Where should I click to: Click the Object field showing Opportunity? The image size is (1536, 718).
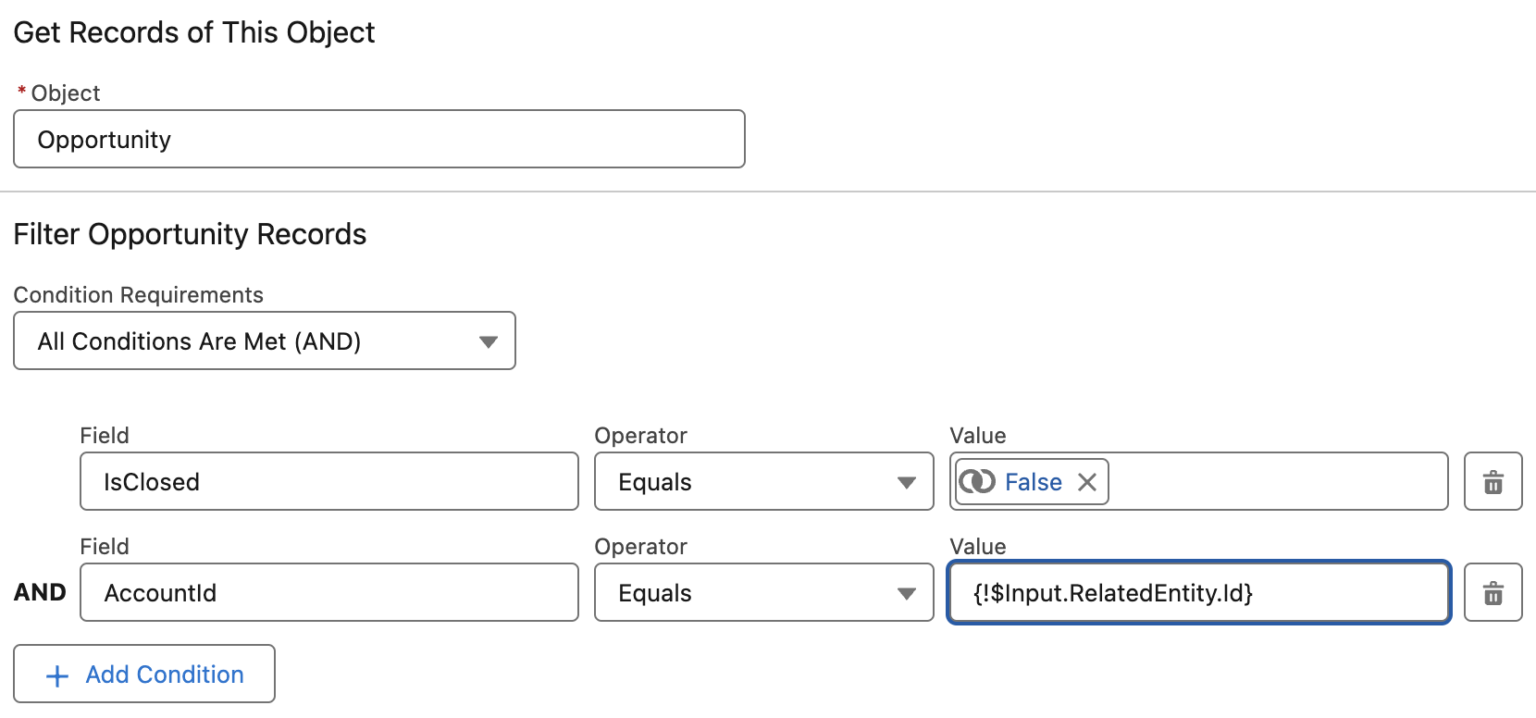click(379, 139)
